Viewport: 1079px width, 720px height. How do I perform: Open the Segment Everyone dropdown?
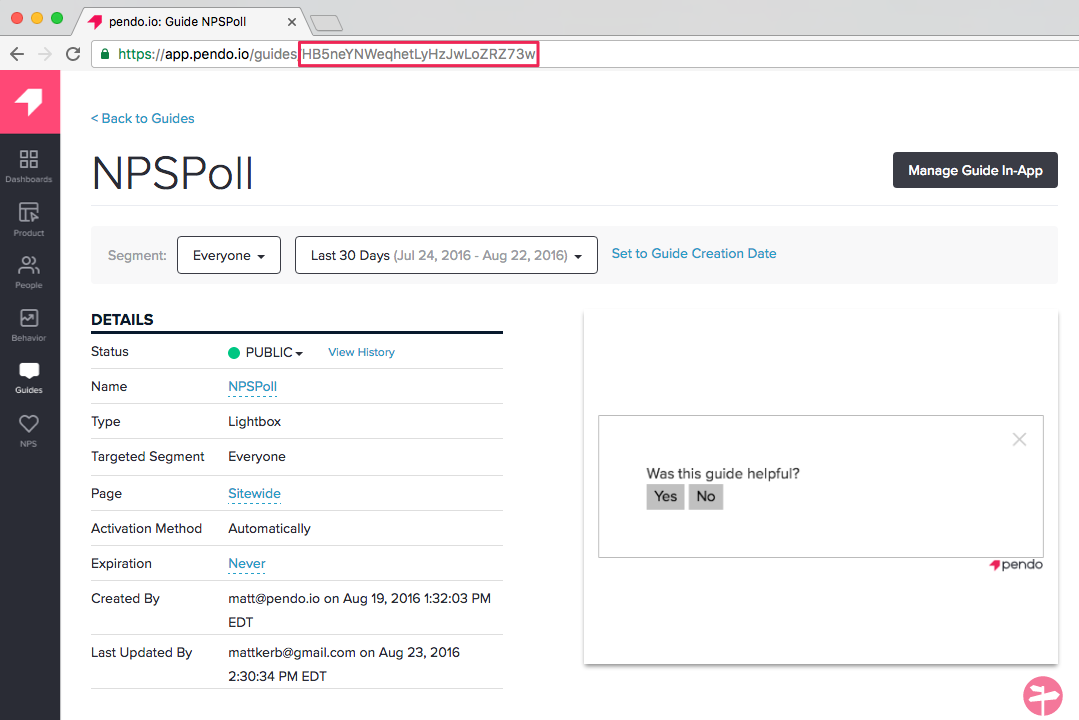click(x=228, y=255)
